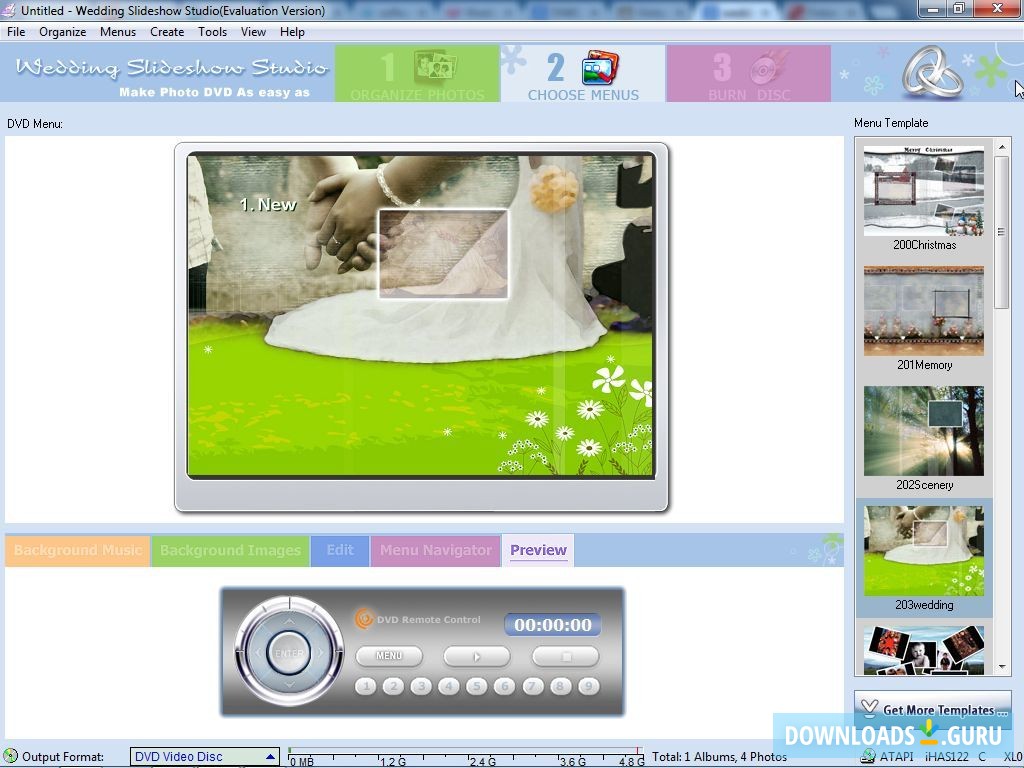Viewport: 1024px width, 768px height.
Task: Click the wedding rings logo icon
Action: [933, 72]
